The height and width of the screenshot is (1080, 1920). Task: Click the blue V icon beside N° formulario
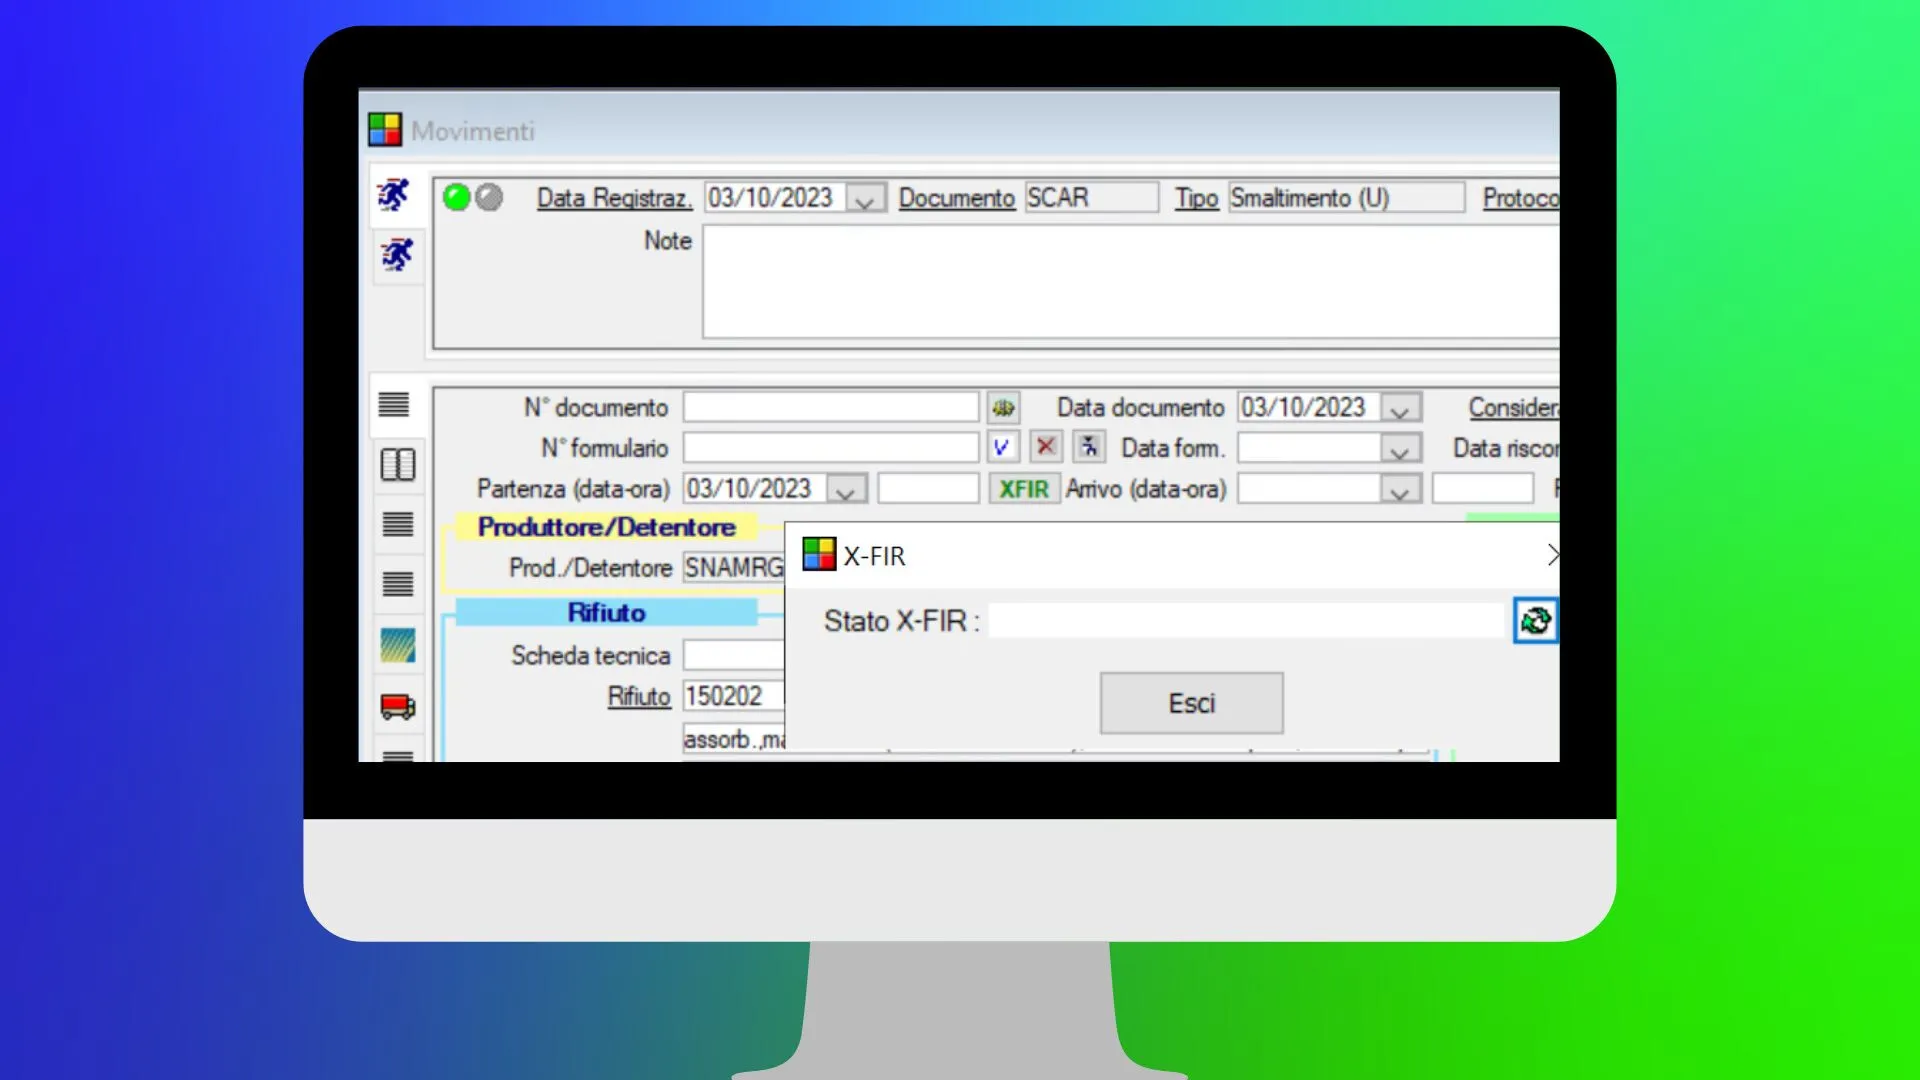coord(1002,447)
